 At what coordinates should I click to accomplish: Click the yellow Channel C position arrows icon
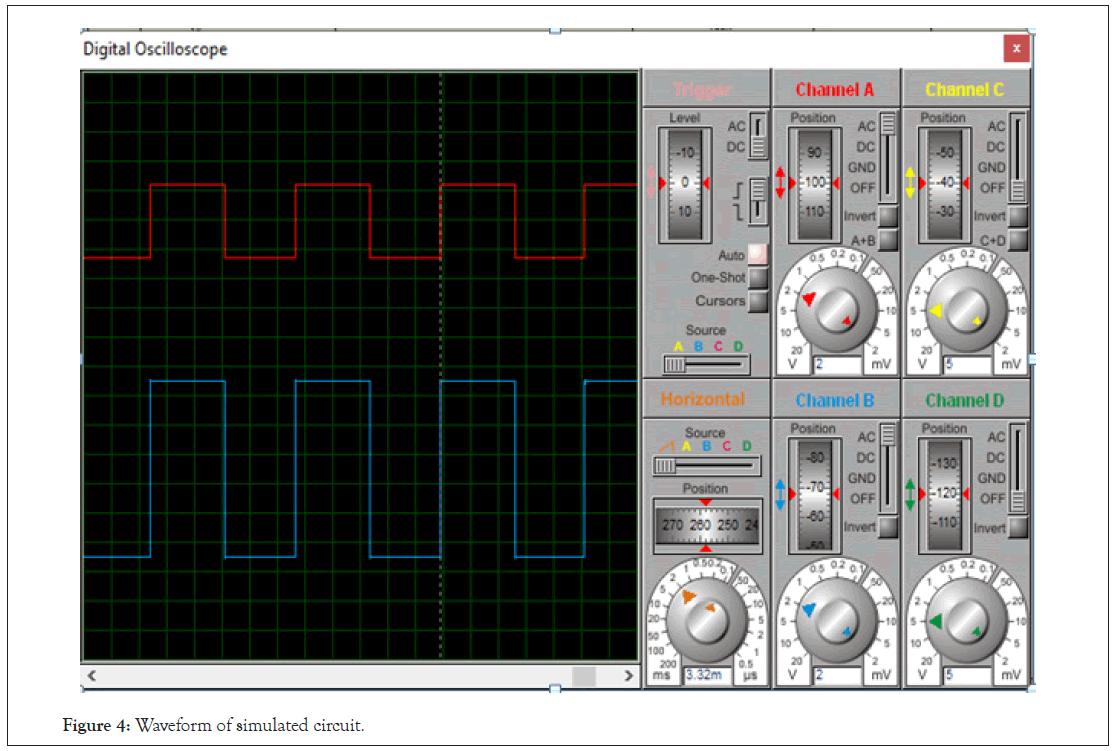pos(910,182)
